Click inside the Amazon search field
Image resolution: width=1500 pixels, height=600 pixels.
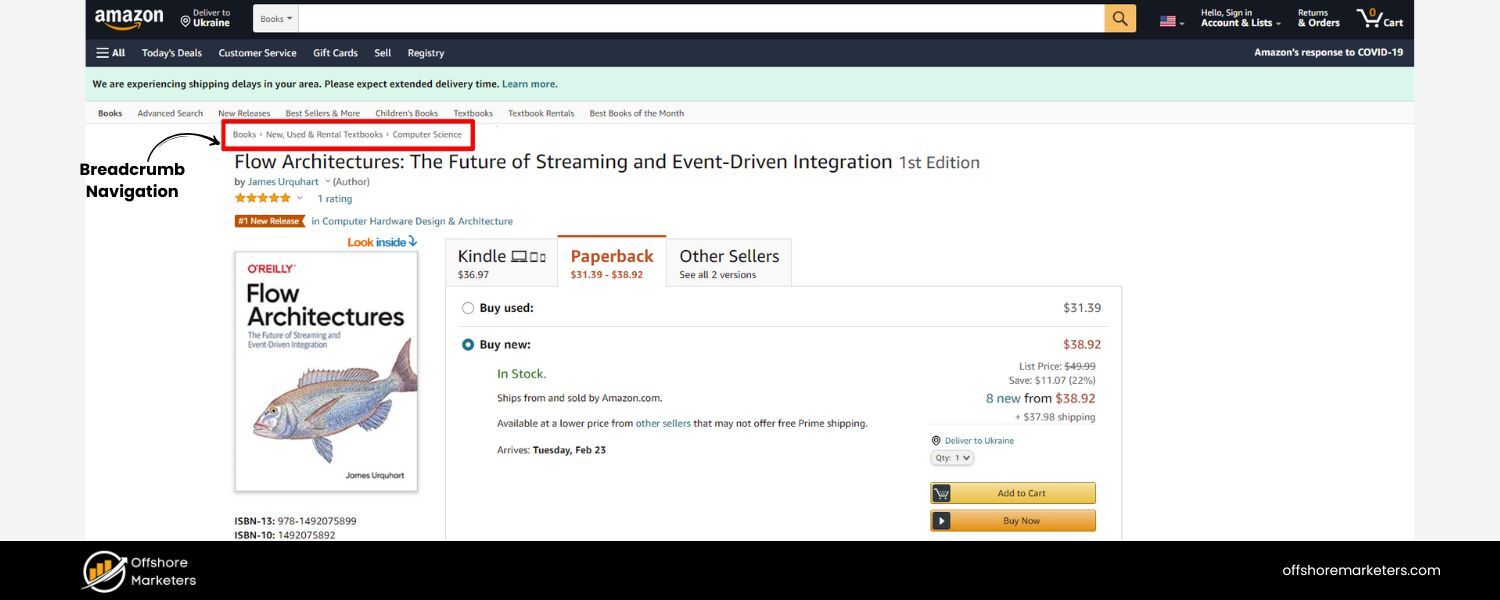700,19
